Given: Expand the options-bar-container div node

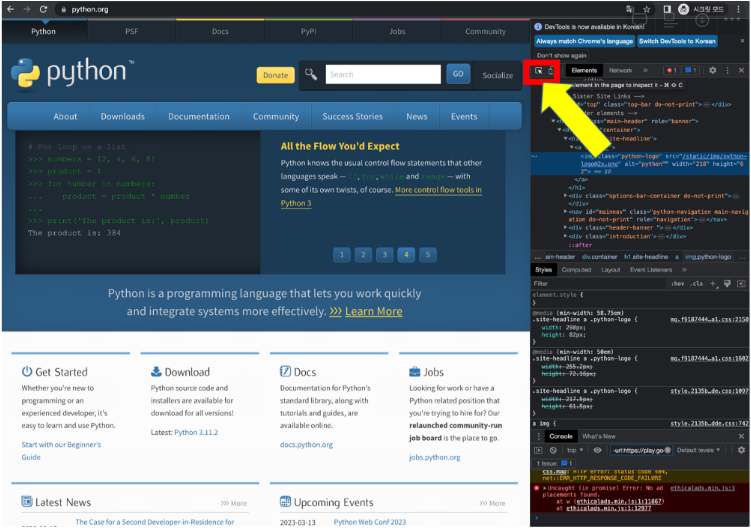Looking at the screenshot, I should click(x=566, y=195).
